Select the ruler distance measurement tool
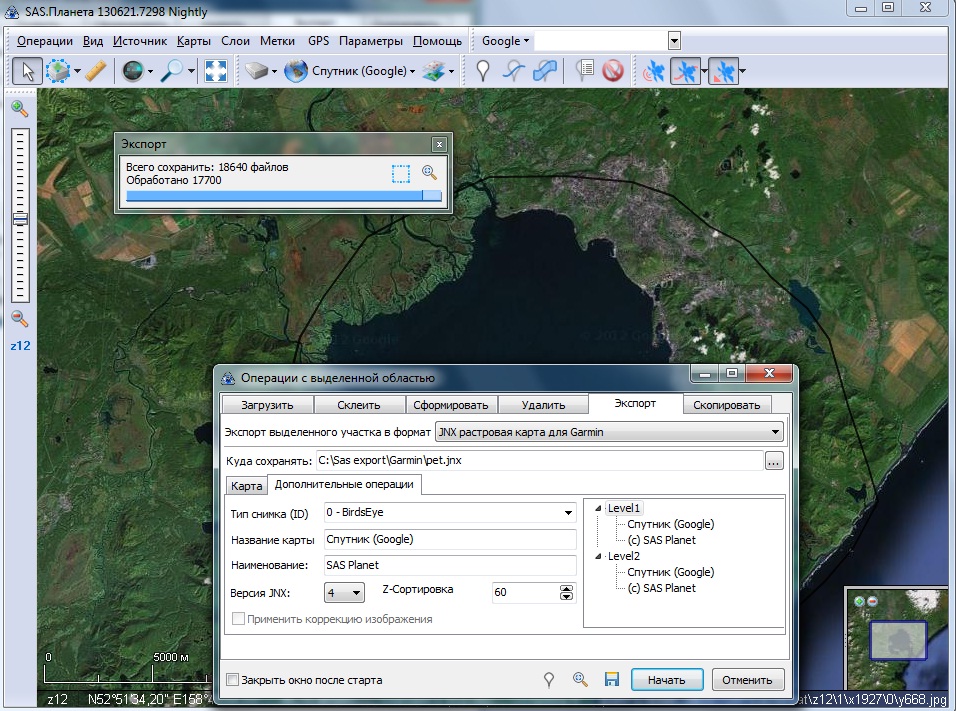Screen dimensions: 956x711 click(x=95, y=71)
